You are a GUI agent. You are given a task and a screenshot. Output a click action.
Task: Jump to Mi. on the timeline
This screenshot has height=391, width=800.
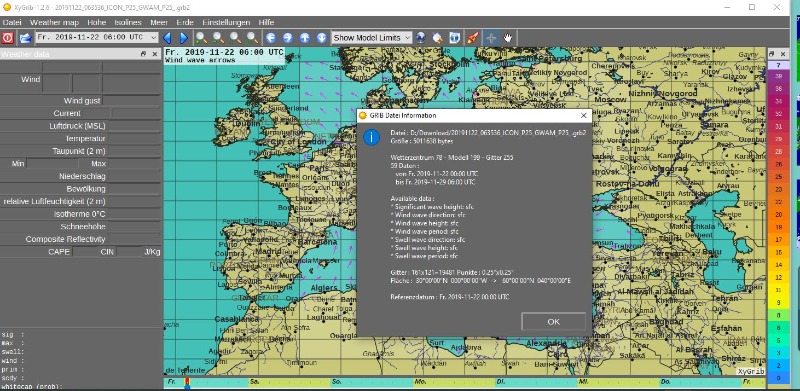tap(583, 382)
